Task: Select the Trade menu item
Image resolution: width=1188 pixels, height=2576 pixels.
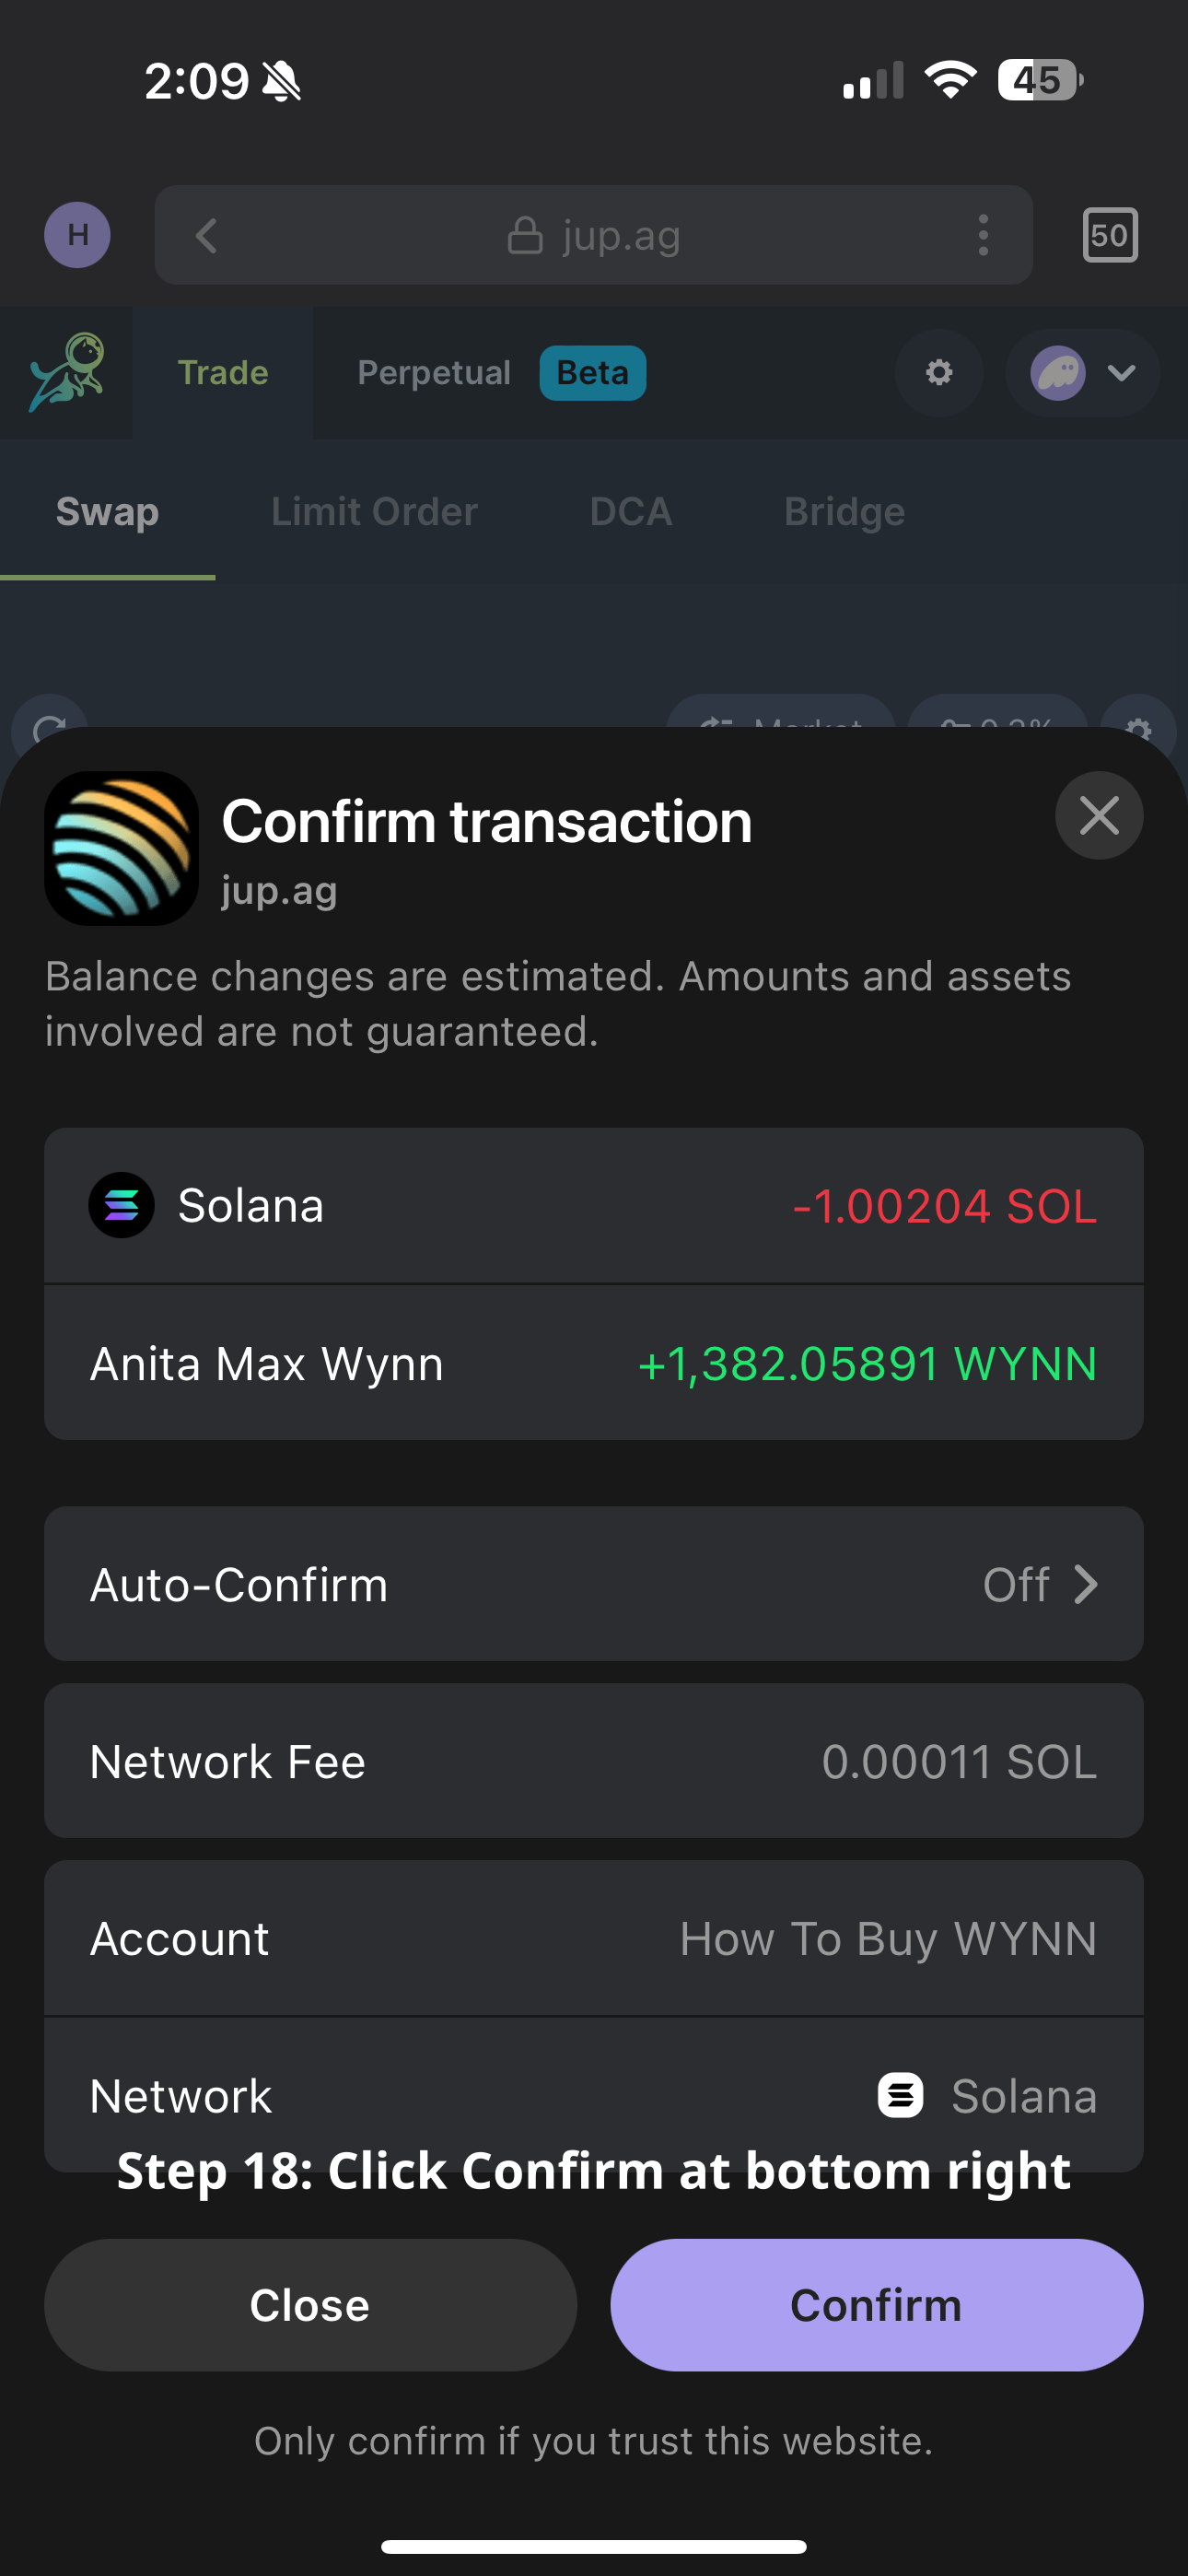Action: coord(223,373)
